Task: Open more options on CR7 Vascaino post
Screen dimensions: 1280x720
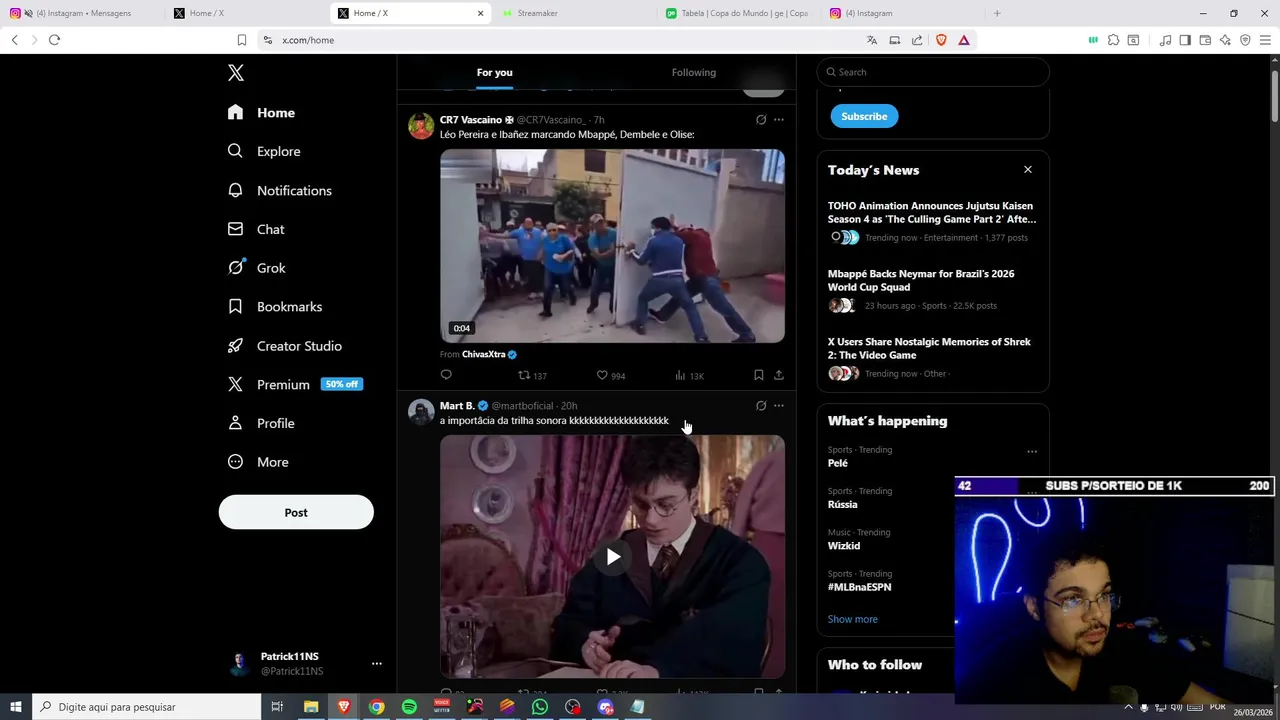Action: 779,120
